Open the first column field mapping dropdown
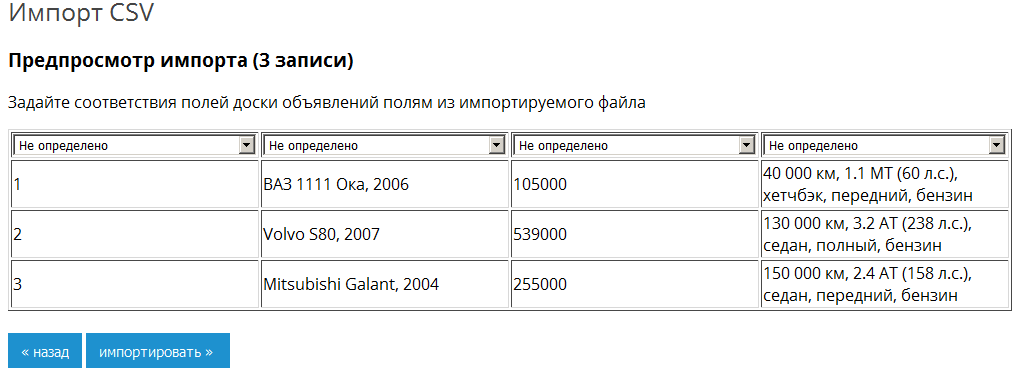 click(134, 145)
